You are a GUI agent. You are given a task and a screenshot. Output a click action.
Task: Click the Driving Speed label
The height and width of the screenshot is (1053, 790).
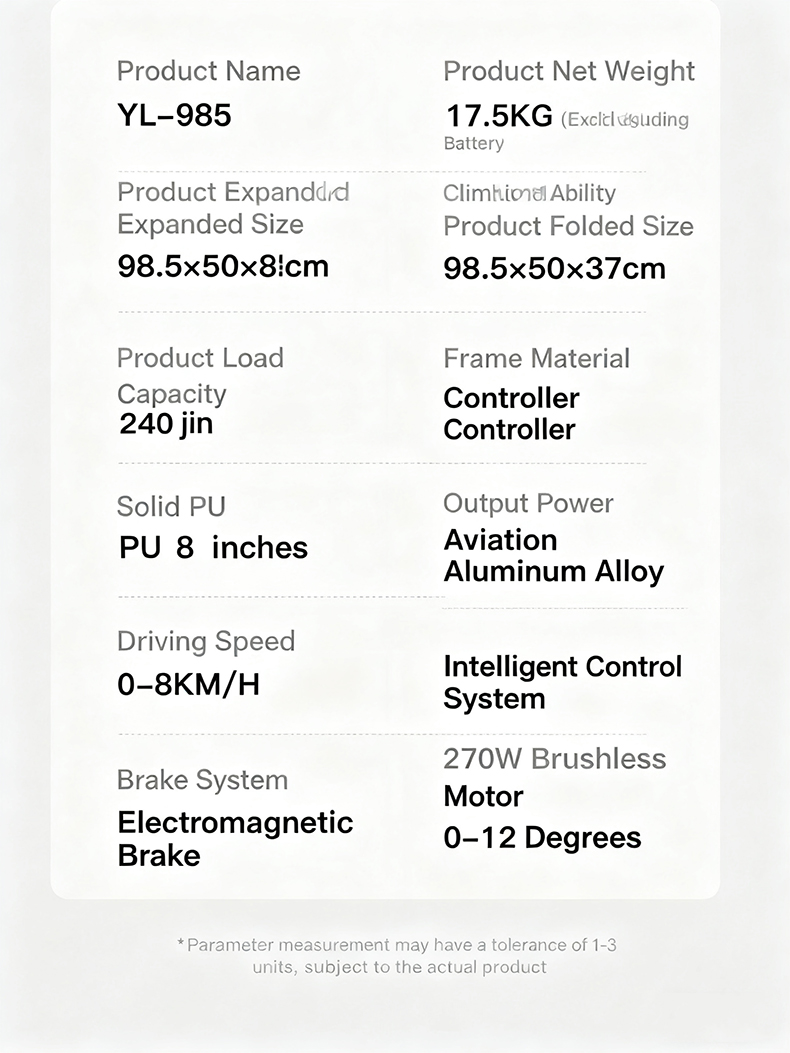coord(206,641)
